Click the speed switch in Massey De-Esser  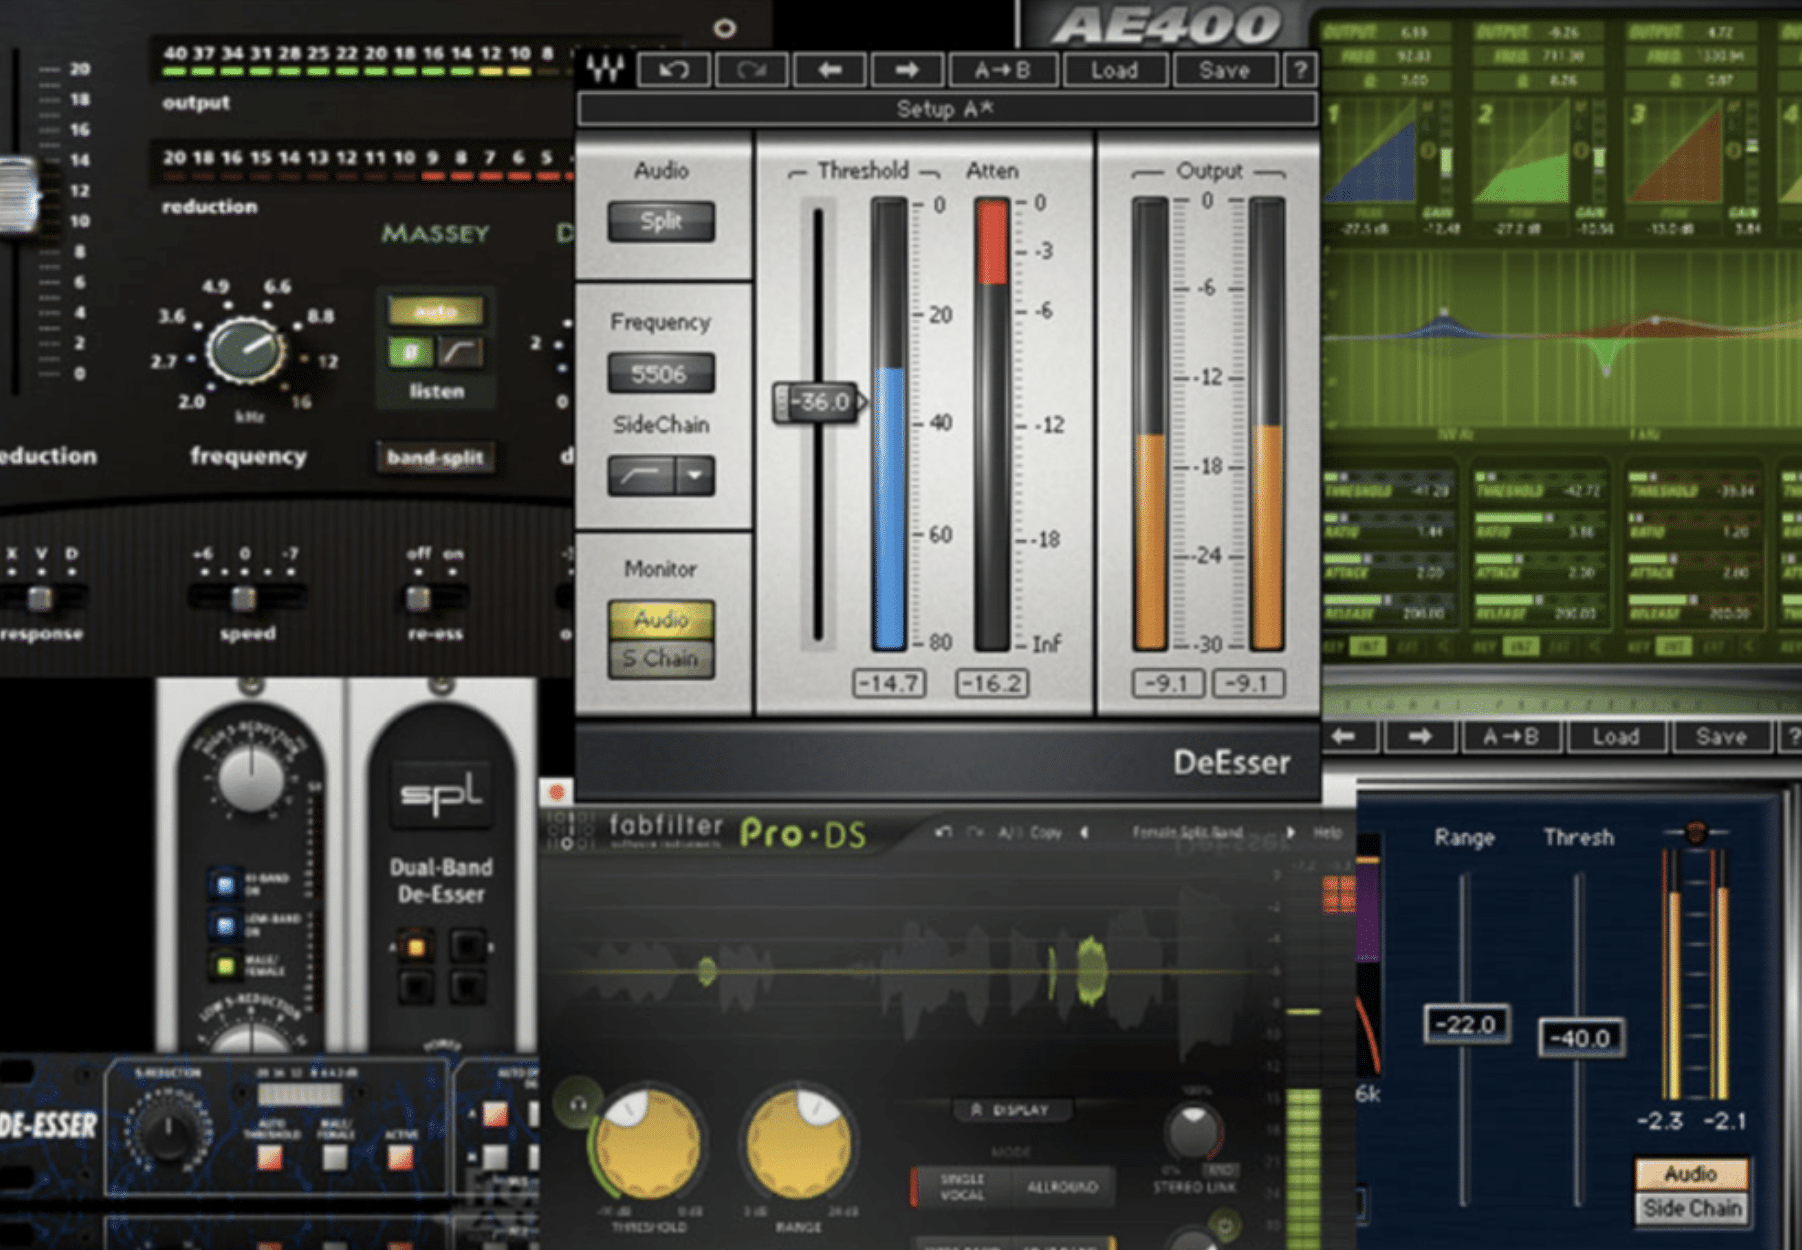(x=244, y=598)
